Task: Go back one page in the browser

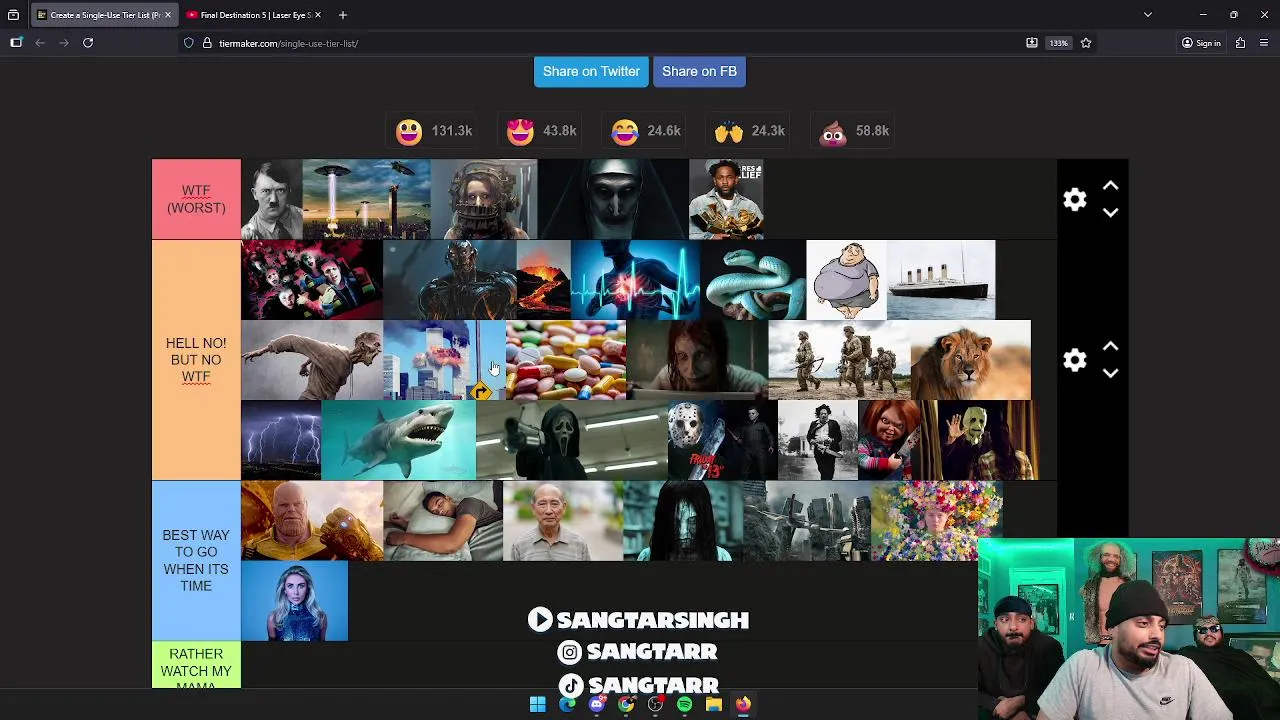Action: pos(40,43)
